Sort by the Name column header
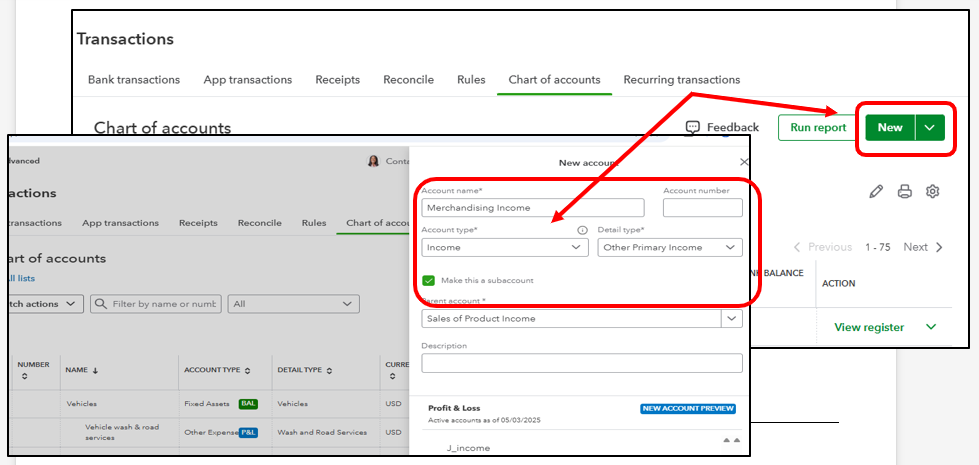979x465 pixels. [x=82, y=370]
